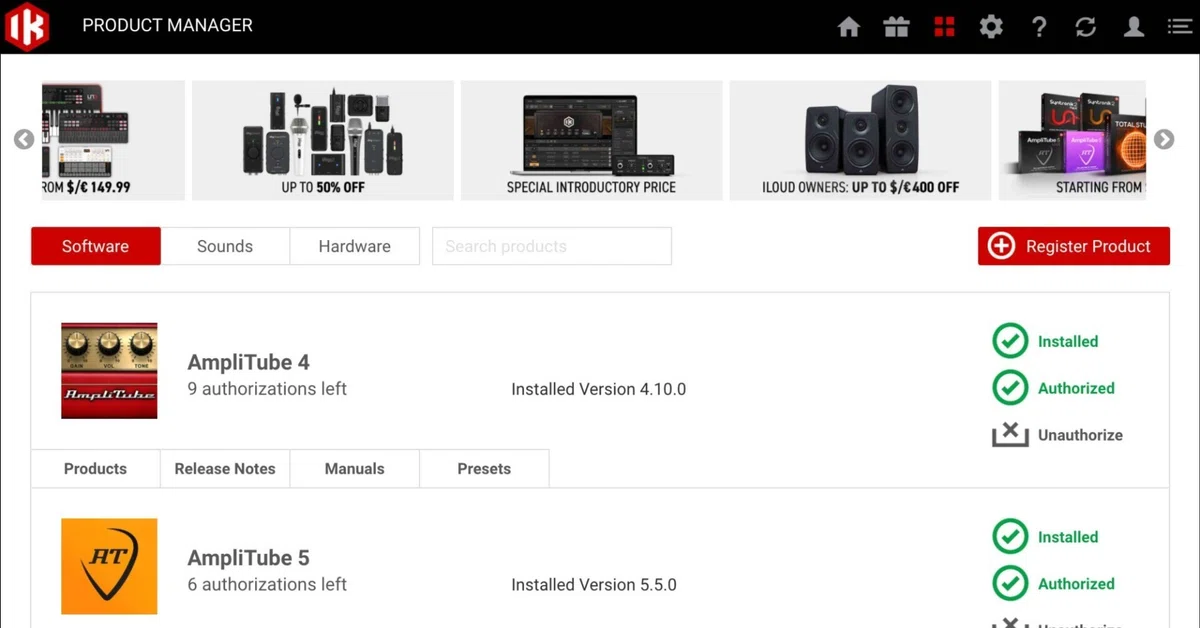The image size is (1200, 628).
Task: Click the PRODUCT MANAGER header title
Action: pos(168,26)
